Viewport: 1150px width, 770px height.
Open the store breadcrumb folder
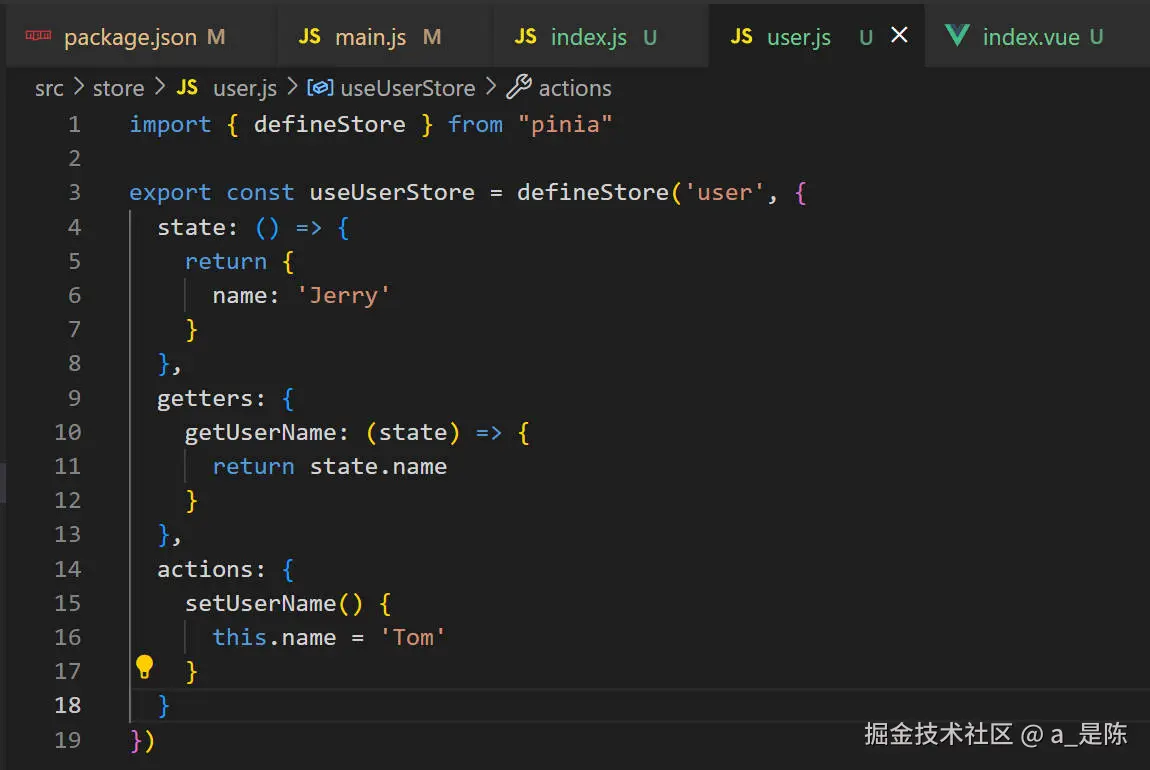click(x=118, y=89)
